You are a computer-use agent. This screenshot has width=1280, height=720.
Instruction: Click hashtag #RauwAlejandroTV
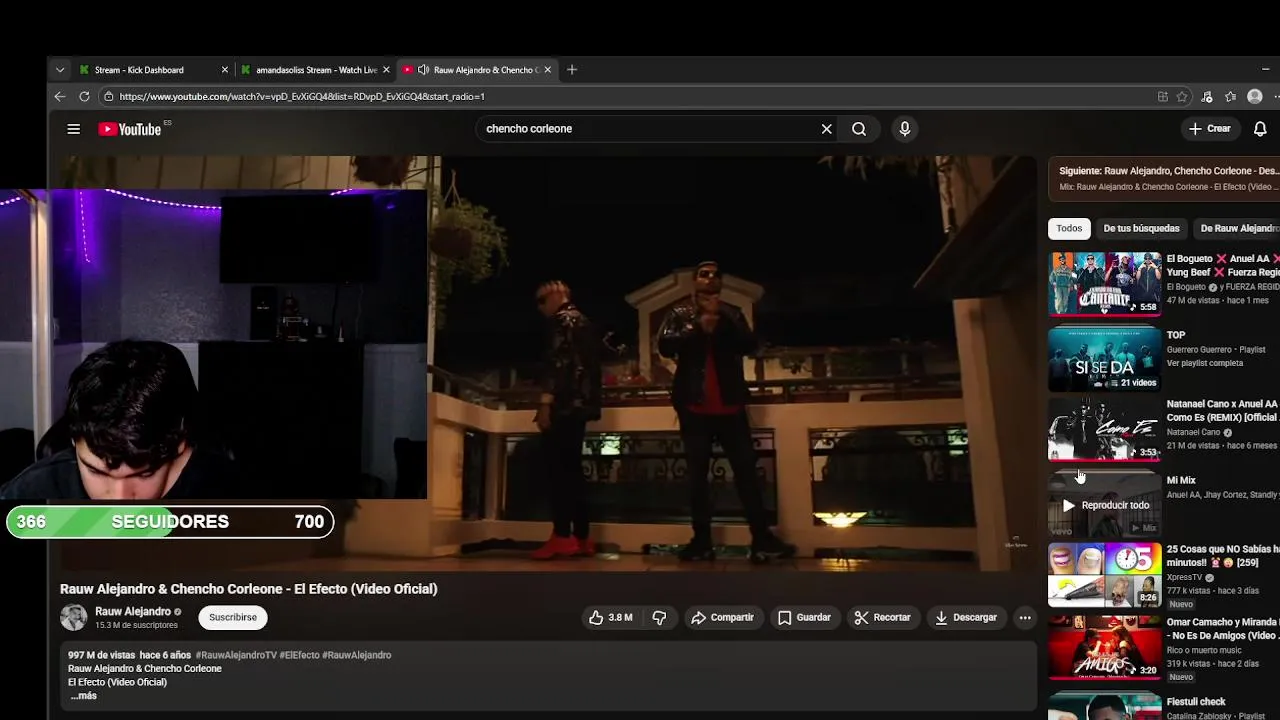(x=236, y=655)
